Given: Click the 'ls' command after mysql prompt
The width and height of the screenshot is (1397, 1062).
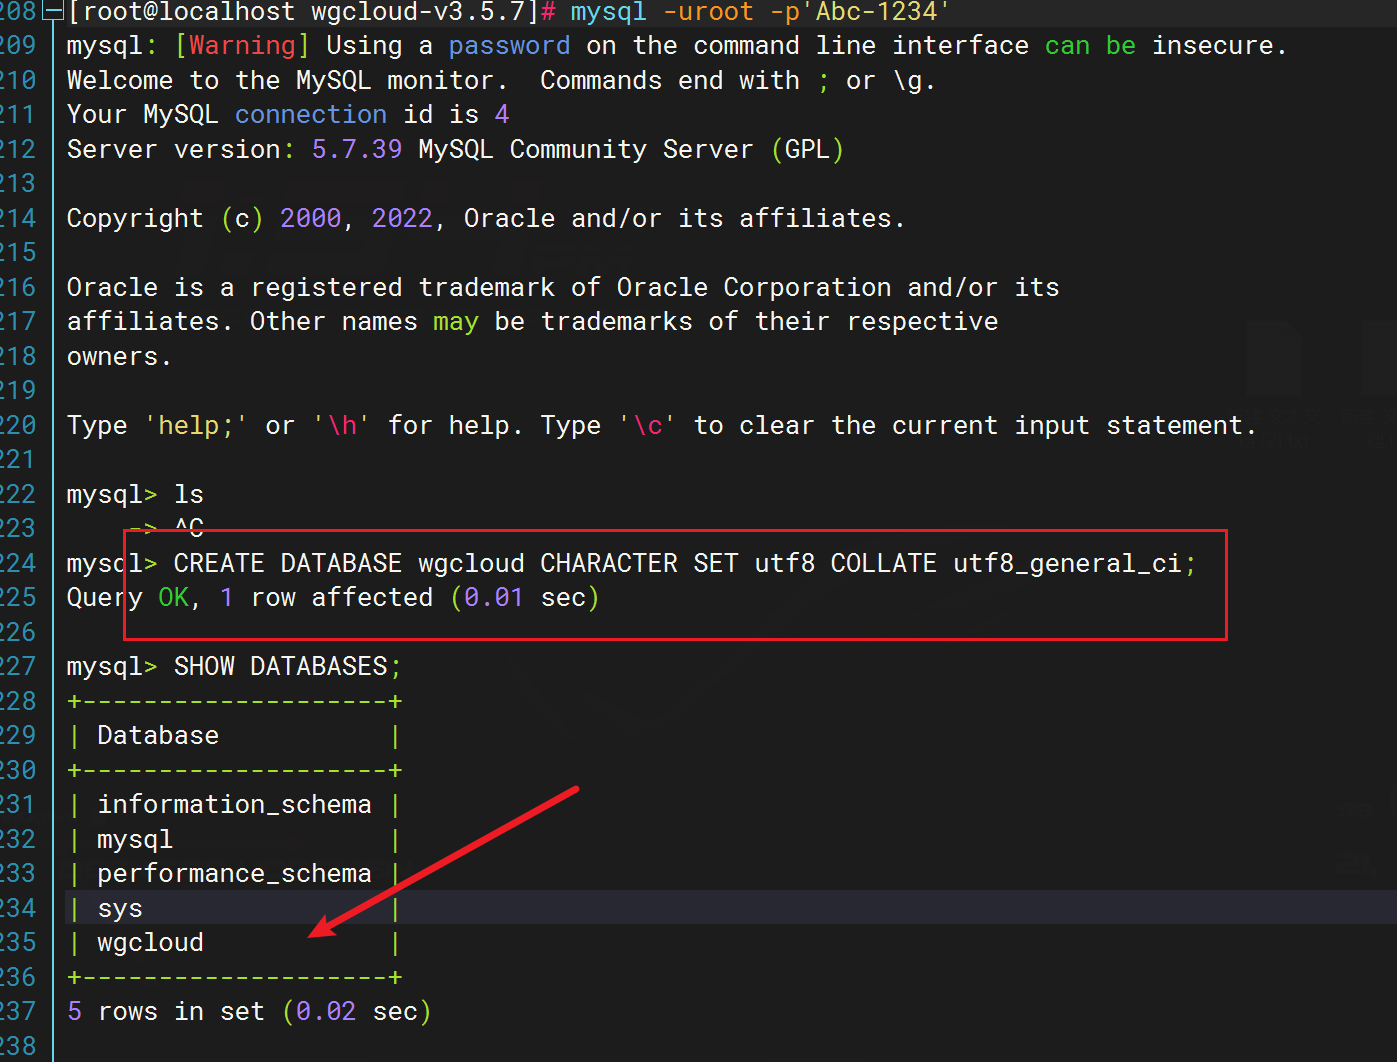Looking at the screenshot, I should click(189, 495).
